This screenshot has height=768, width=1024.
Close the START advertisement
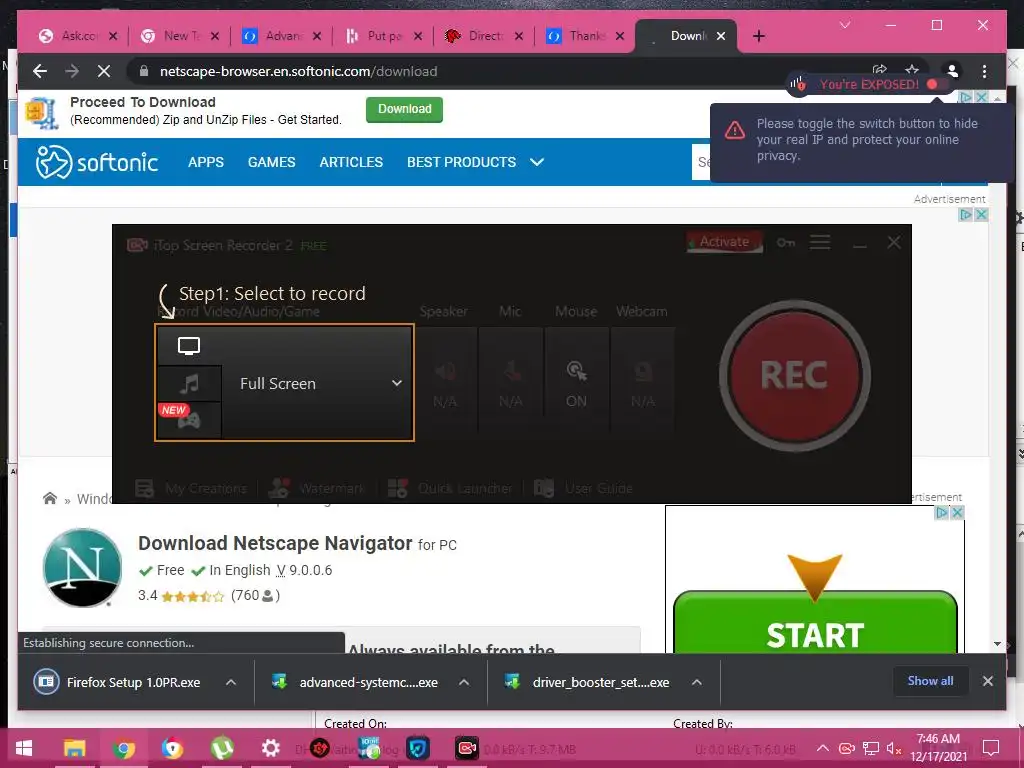[957, 513]
